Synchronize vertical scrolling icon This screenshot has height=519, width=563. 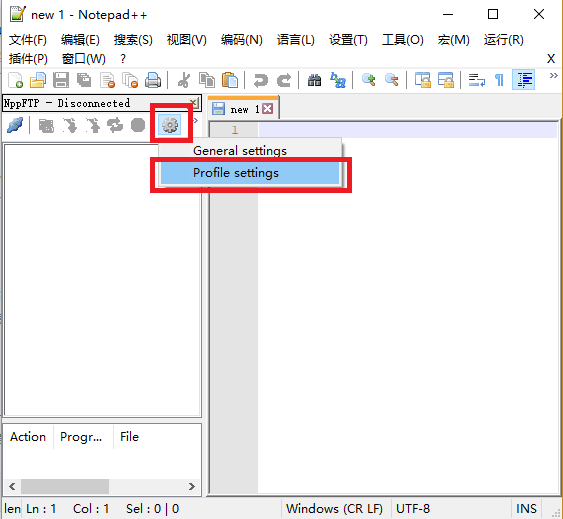[422, 80]
